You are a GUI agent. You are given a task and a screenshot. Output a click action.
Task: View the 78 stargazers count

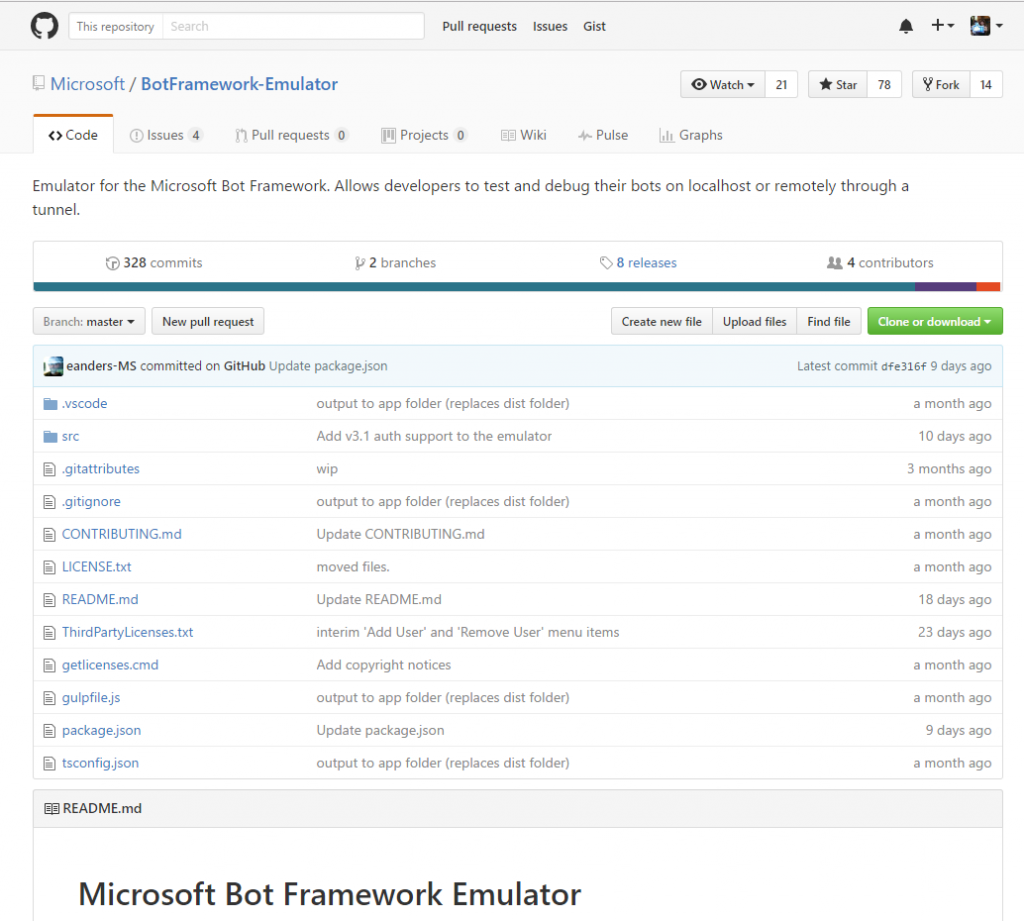click(884, 84)
